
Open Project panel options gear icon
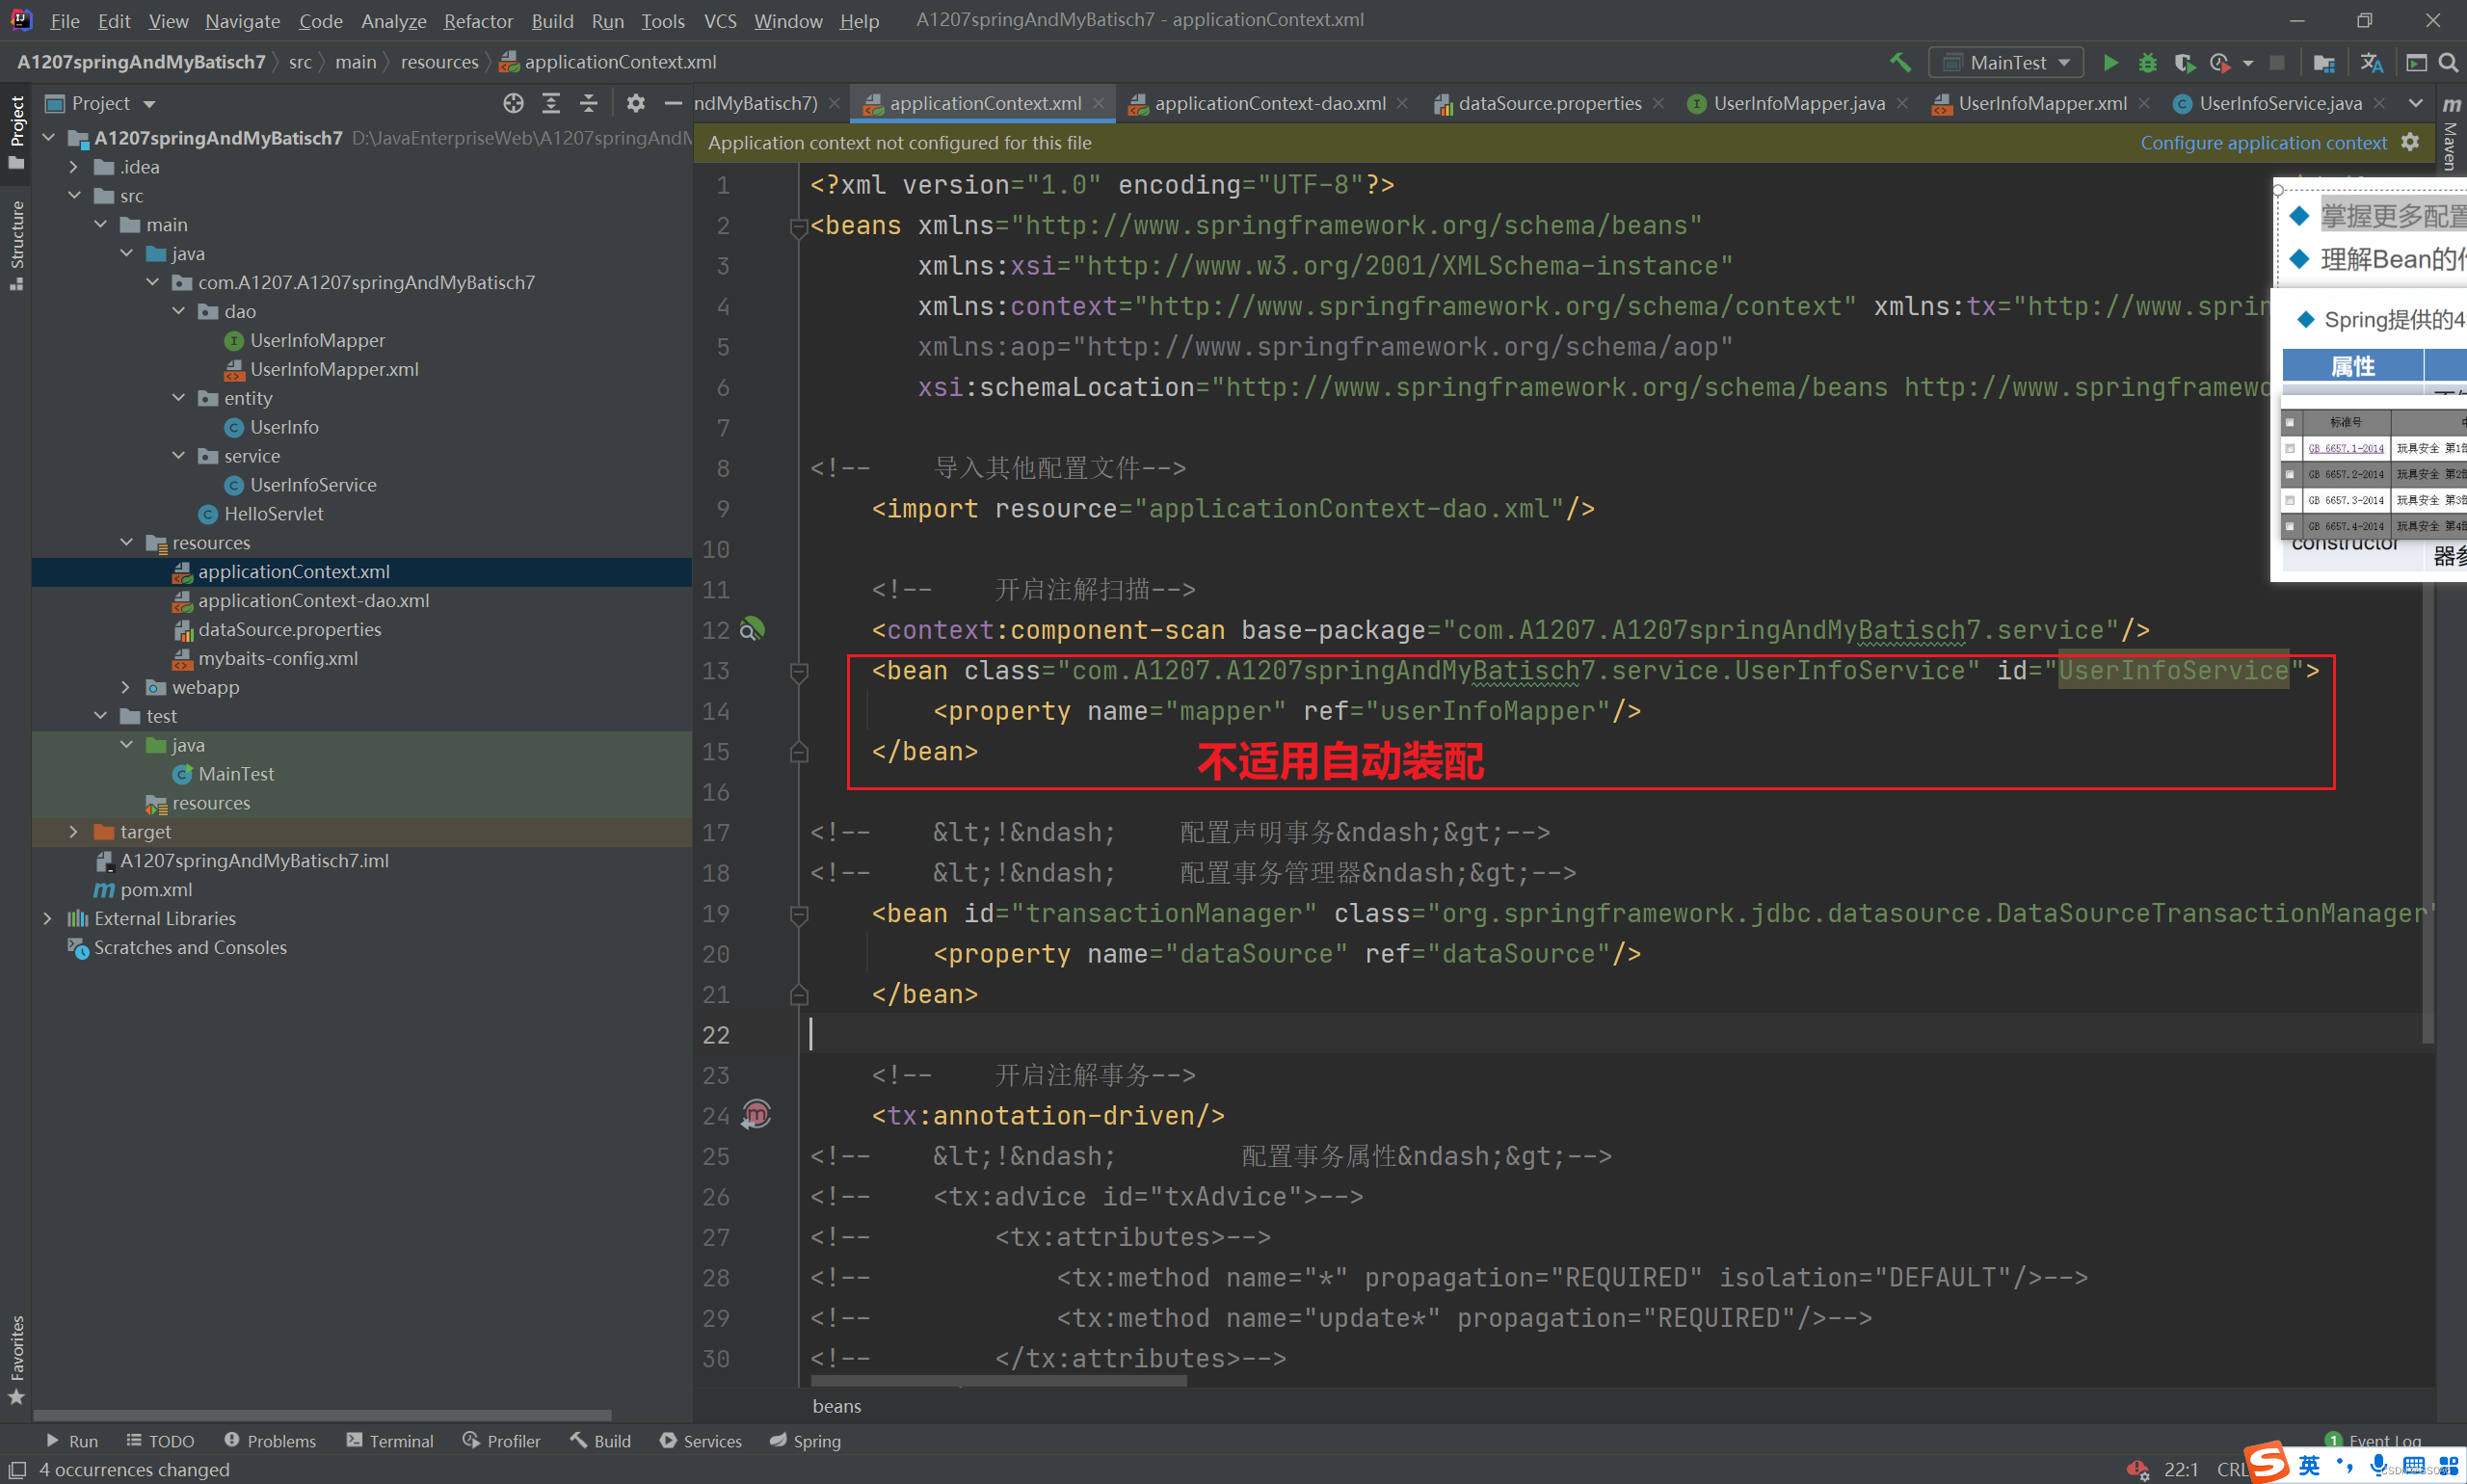(635, 103)
